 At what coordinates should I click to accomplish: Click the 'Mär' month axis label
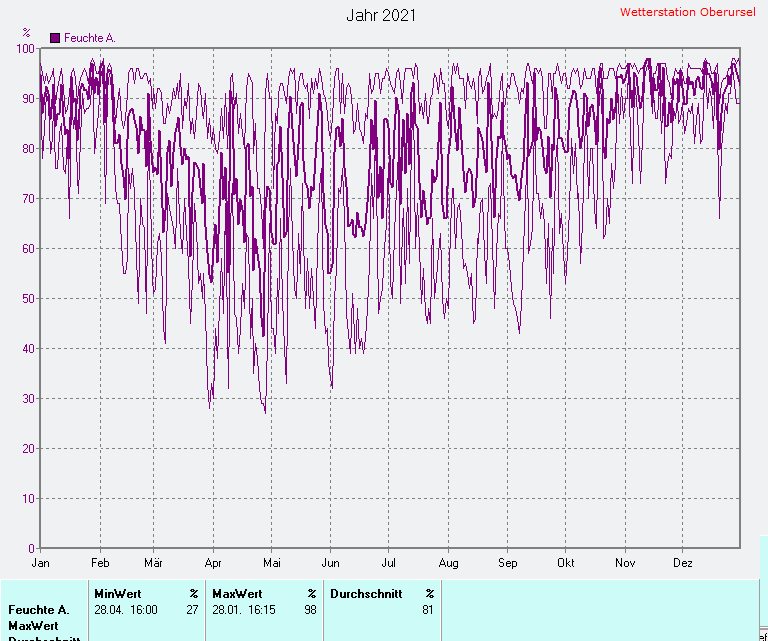point(153,563)
